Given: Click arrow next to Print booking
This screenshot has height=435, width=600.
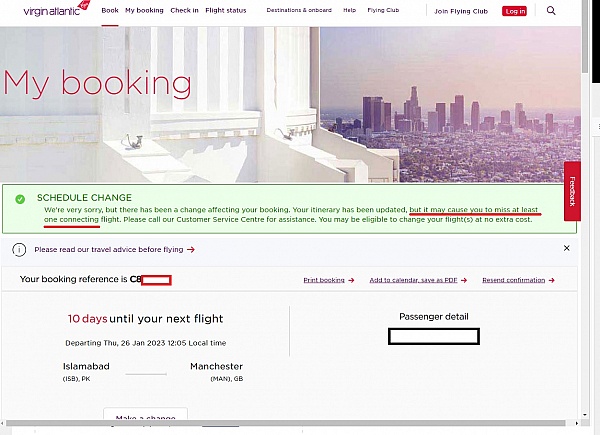Looking at the screenshot, I should [x=351, y=280].
